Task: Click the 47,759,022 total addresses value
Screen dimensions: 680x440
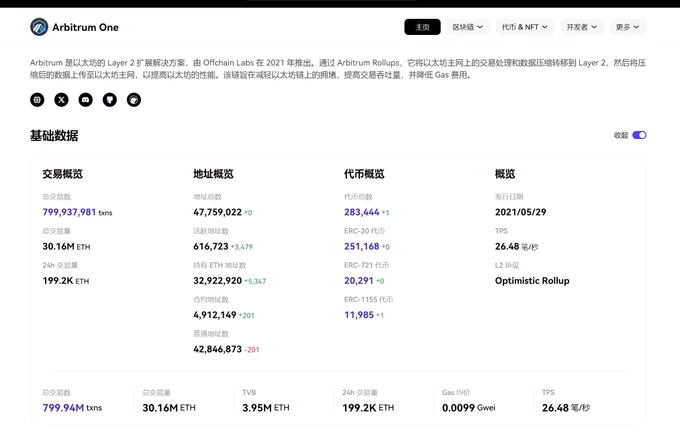Action: click(x=217, y=212)
